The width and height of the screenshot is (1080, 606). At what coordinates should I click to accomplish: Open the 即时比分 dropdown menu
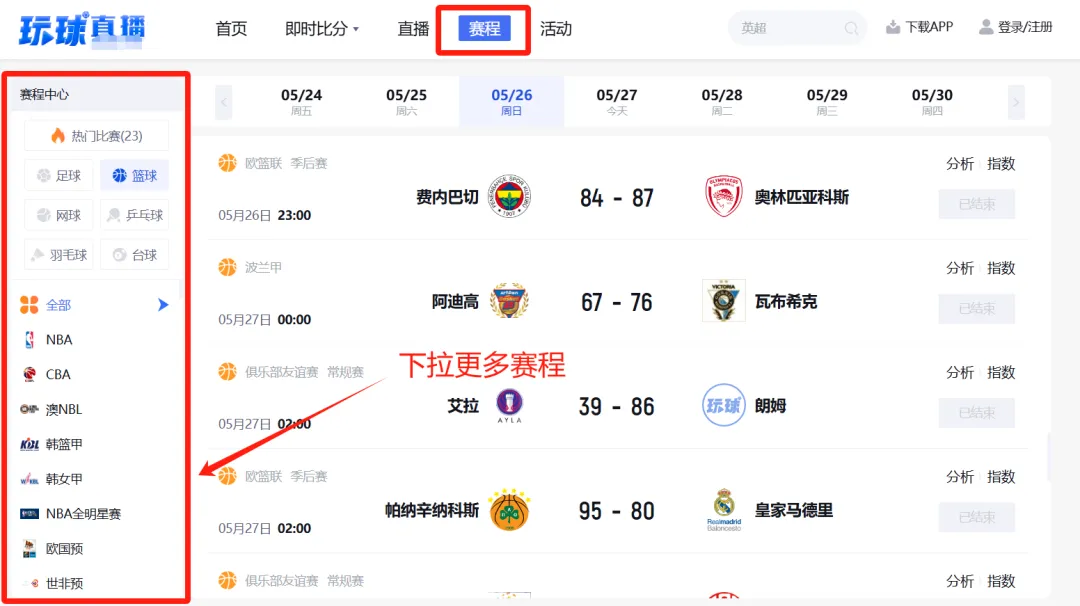click(x=322, y=29)
